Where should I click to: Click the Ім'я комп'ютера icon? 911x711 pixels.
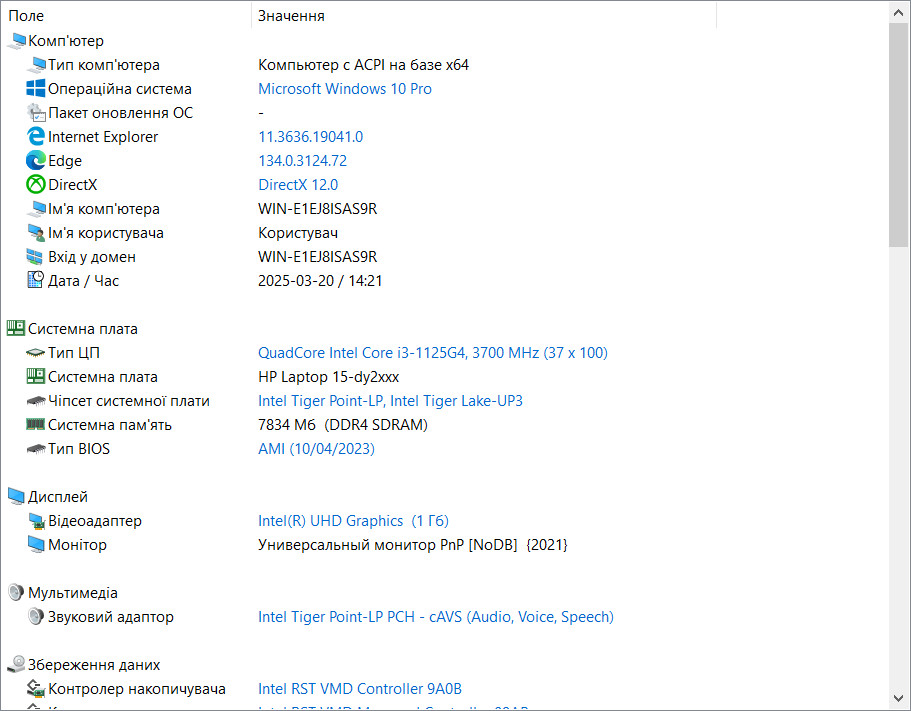click(x=36, y=209)
